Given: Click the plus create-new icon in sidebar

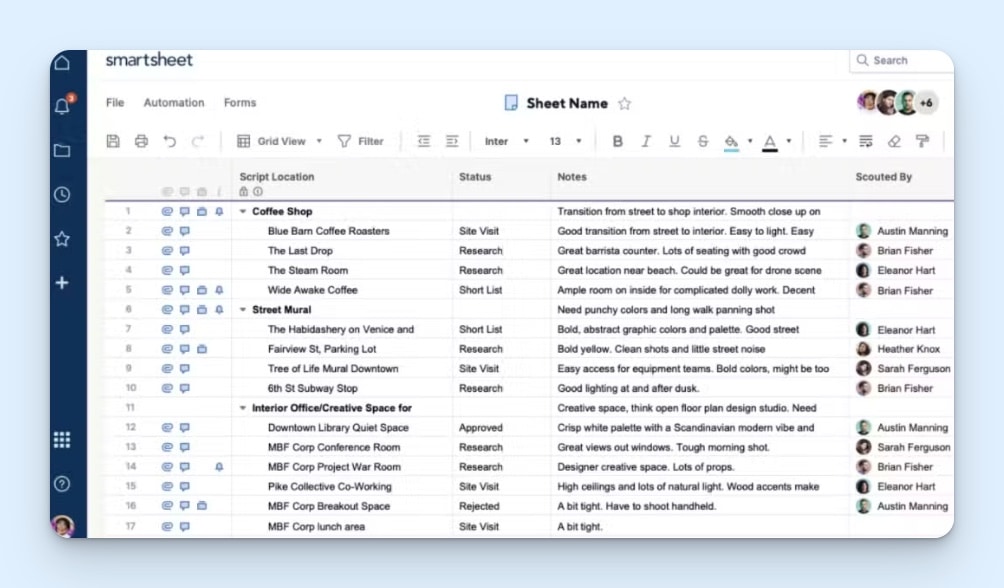Looking at the screenshot, I should 62,282.
